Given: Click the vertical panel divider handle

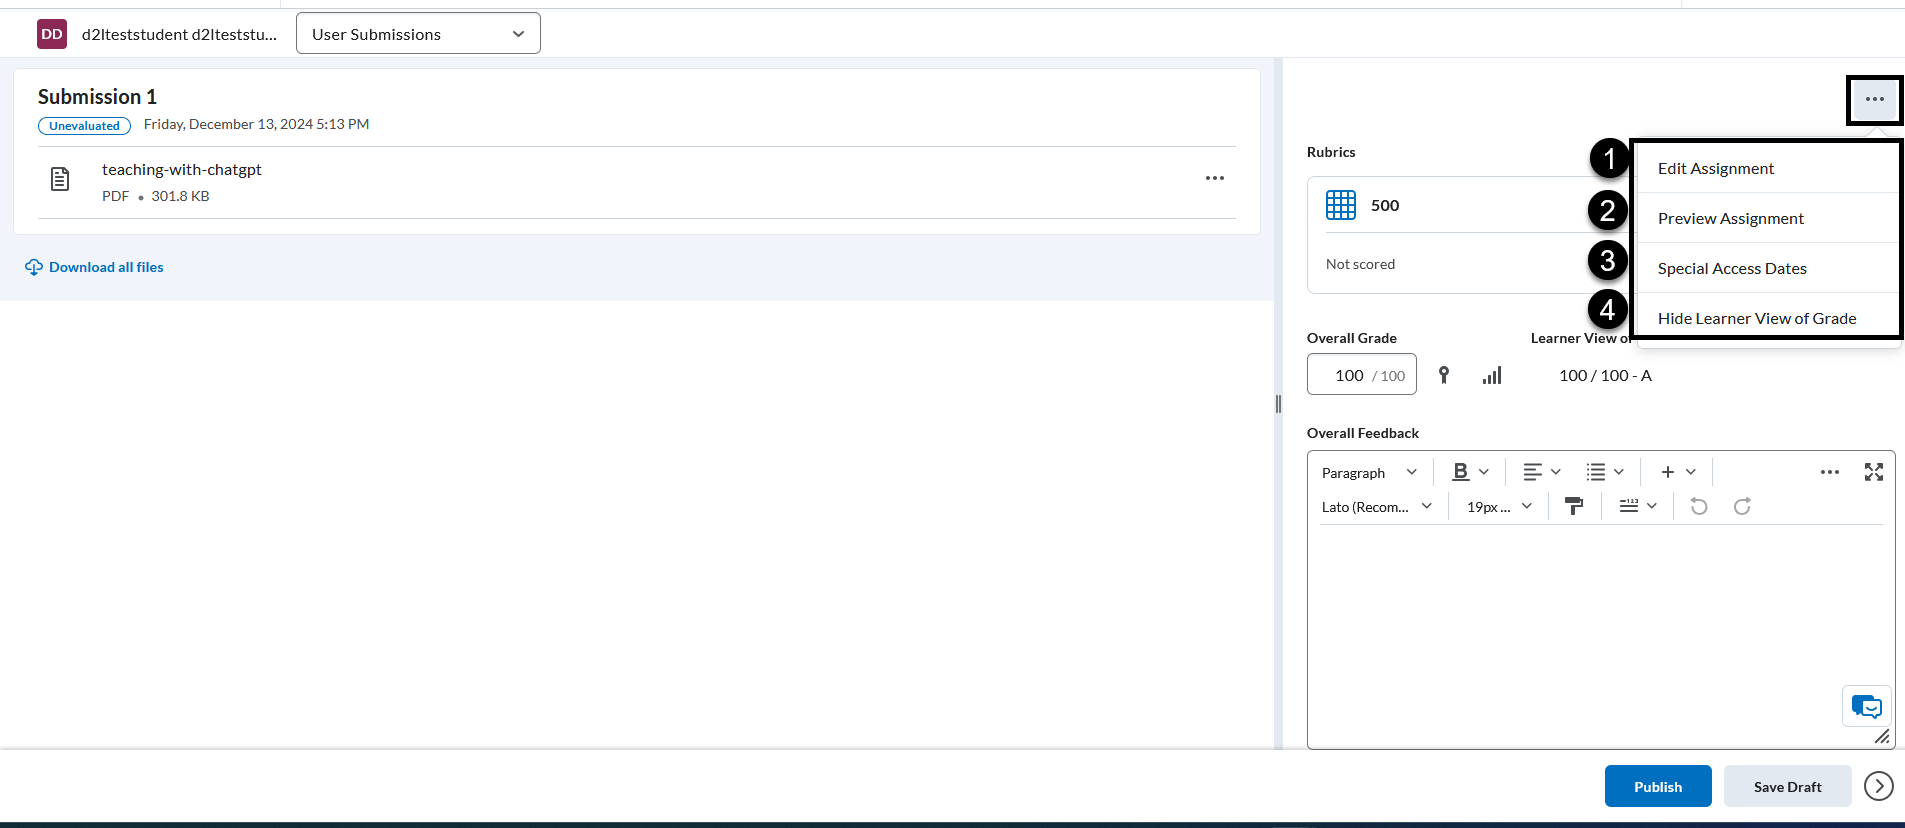Looking at the screenshot, I should pyautogui.click(x=1278, y=404).
